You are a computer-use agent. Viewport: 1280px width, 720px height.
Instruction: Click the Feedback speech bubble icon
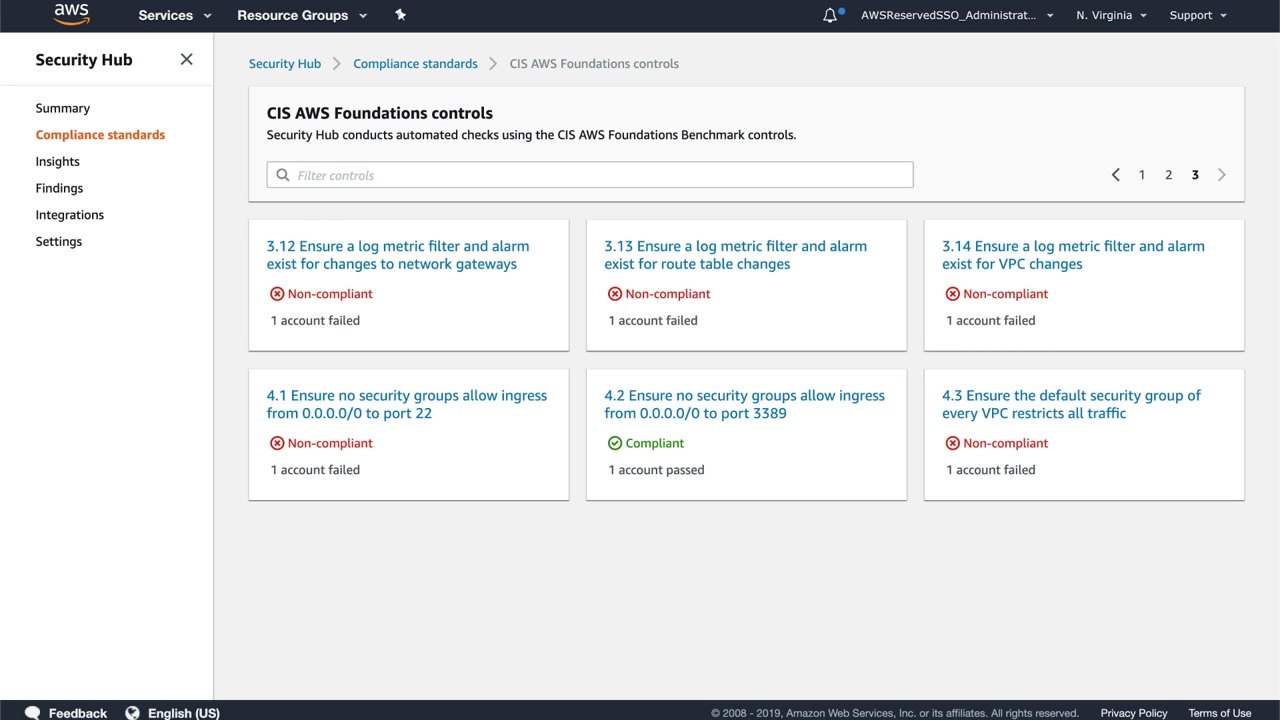[x=32, y=713]
